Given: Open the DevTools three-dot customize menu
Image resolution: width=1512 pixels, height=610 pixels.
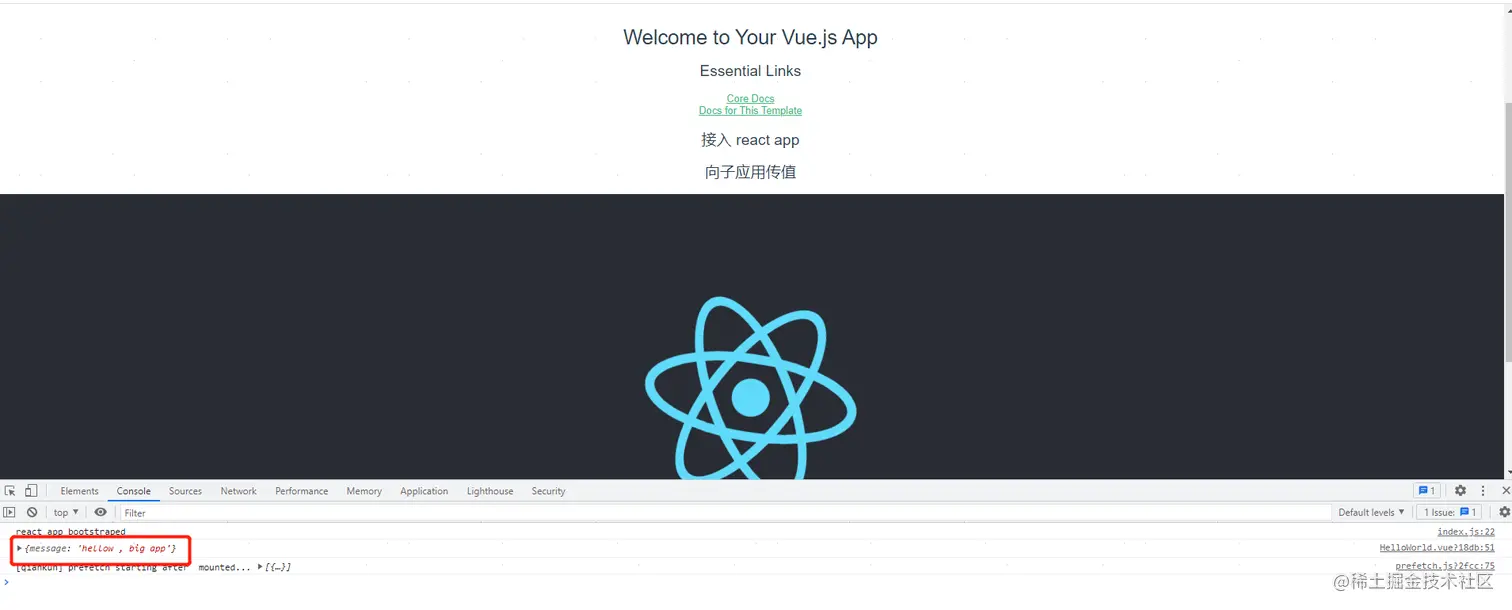Looking at the screenshot, I should (x=1483, y=491).
